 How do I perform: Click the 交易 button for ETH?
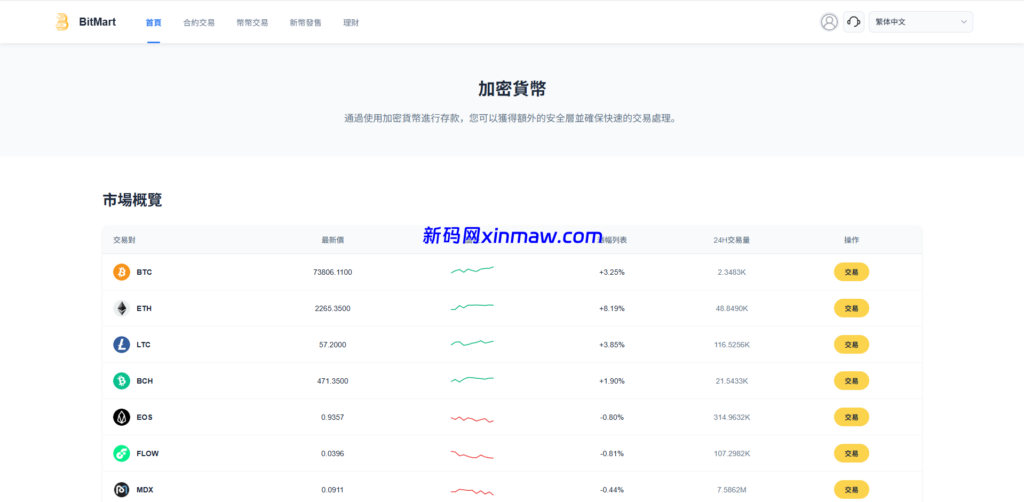point(851,308)
